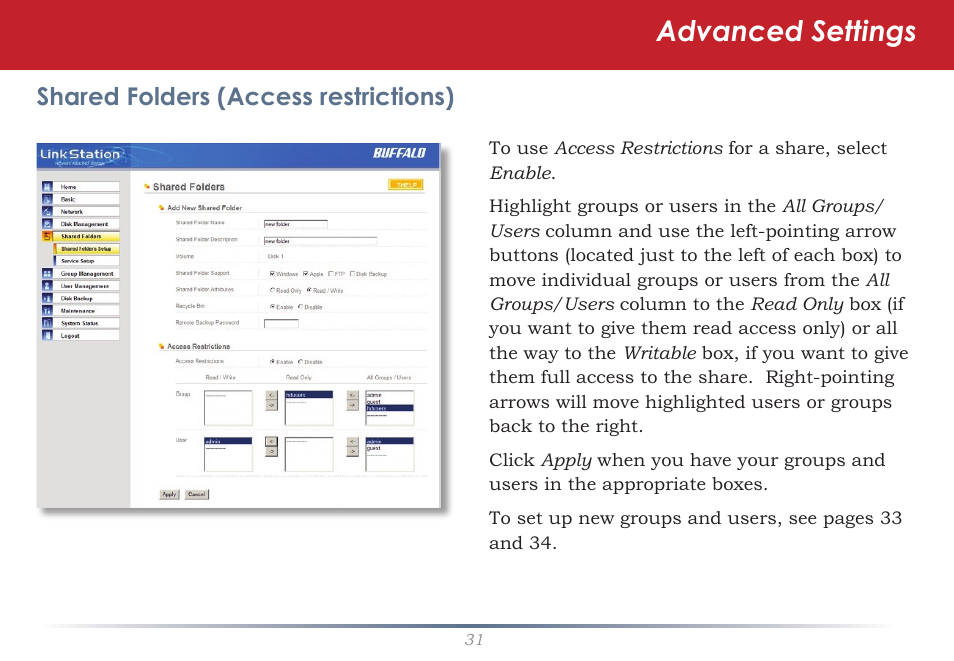The height and width of the screenshot is (661, 954).
Task: Open the Service Setup submenu item
Action: [x=86, y=261]
